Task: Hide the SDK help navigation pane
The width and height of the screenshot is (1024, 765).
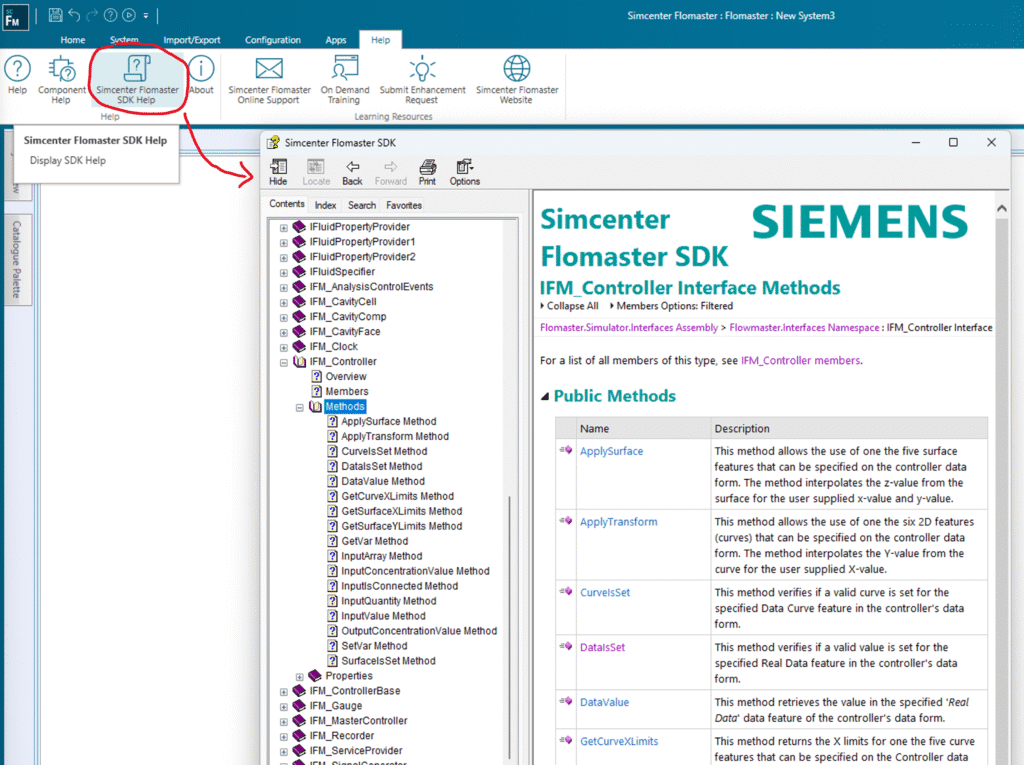Action: (278, 172)
